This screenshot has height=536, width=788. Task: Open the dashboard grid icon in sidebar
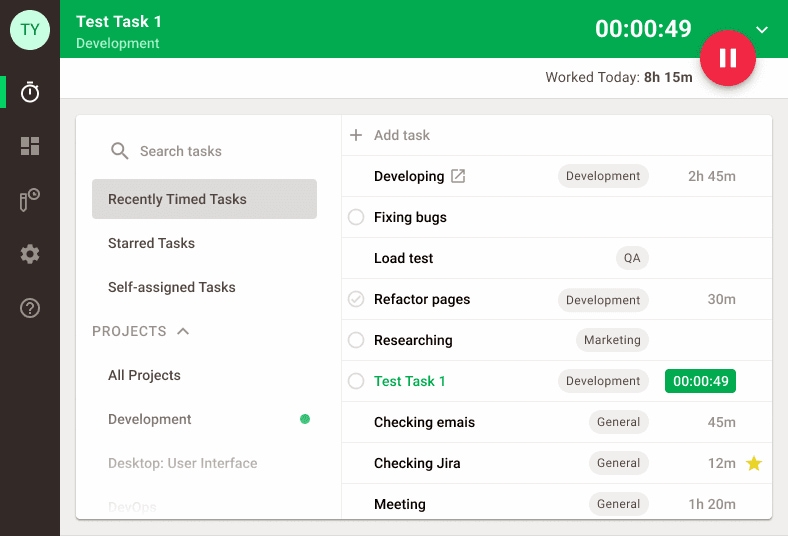pyautogui.click(x=30, y=147)
